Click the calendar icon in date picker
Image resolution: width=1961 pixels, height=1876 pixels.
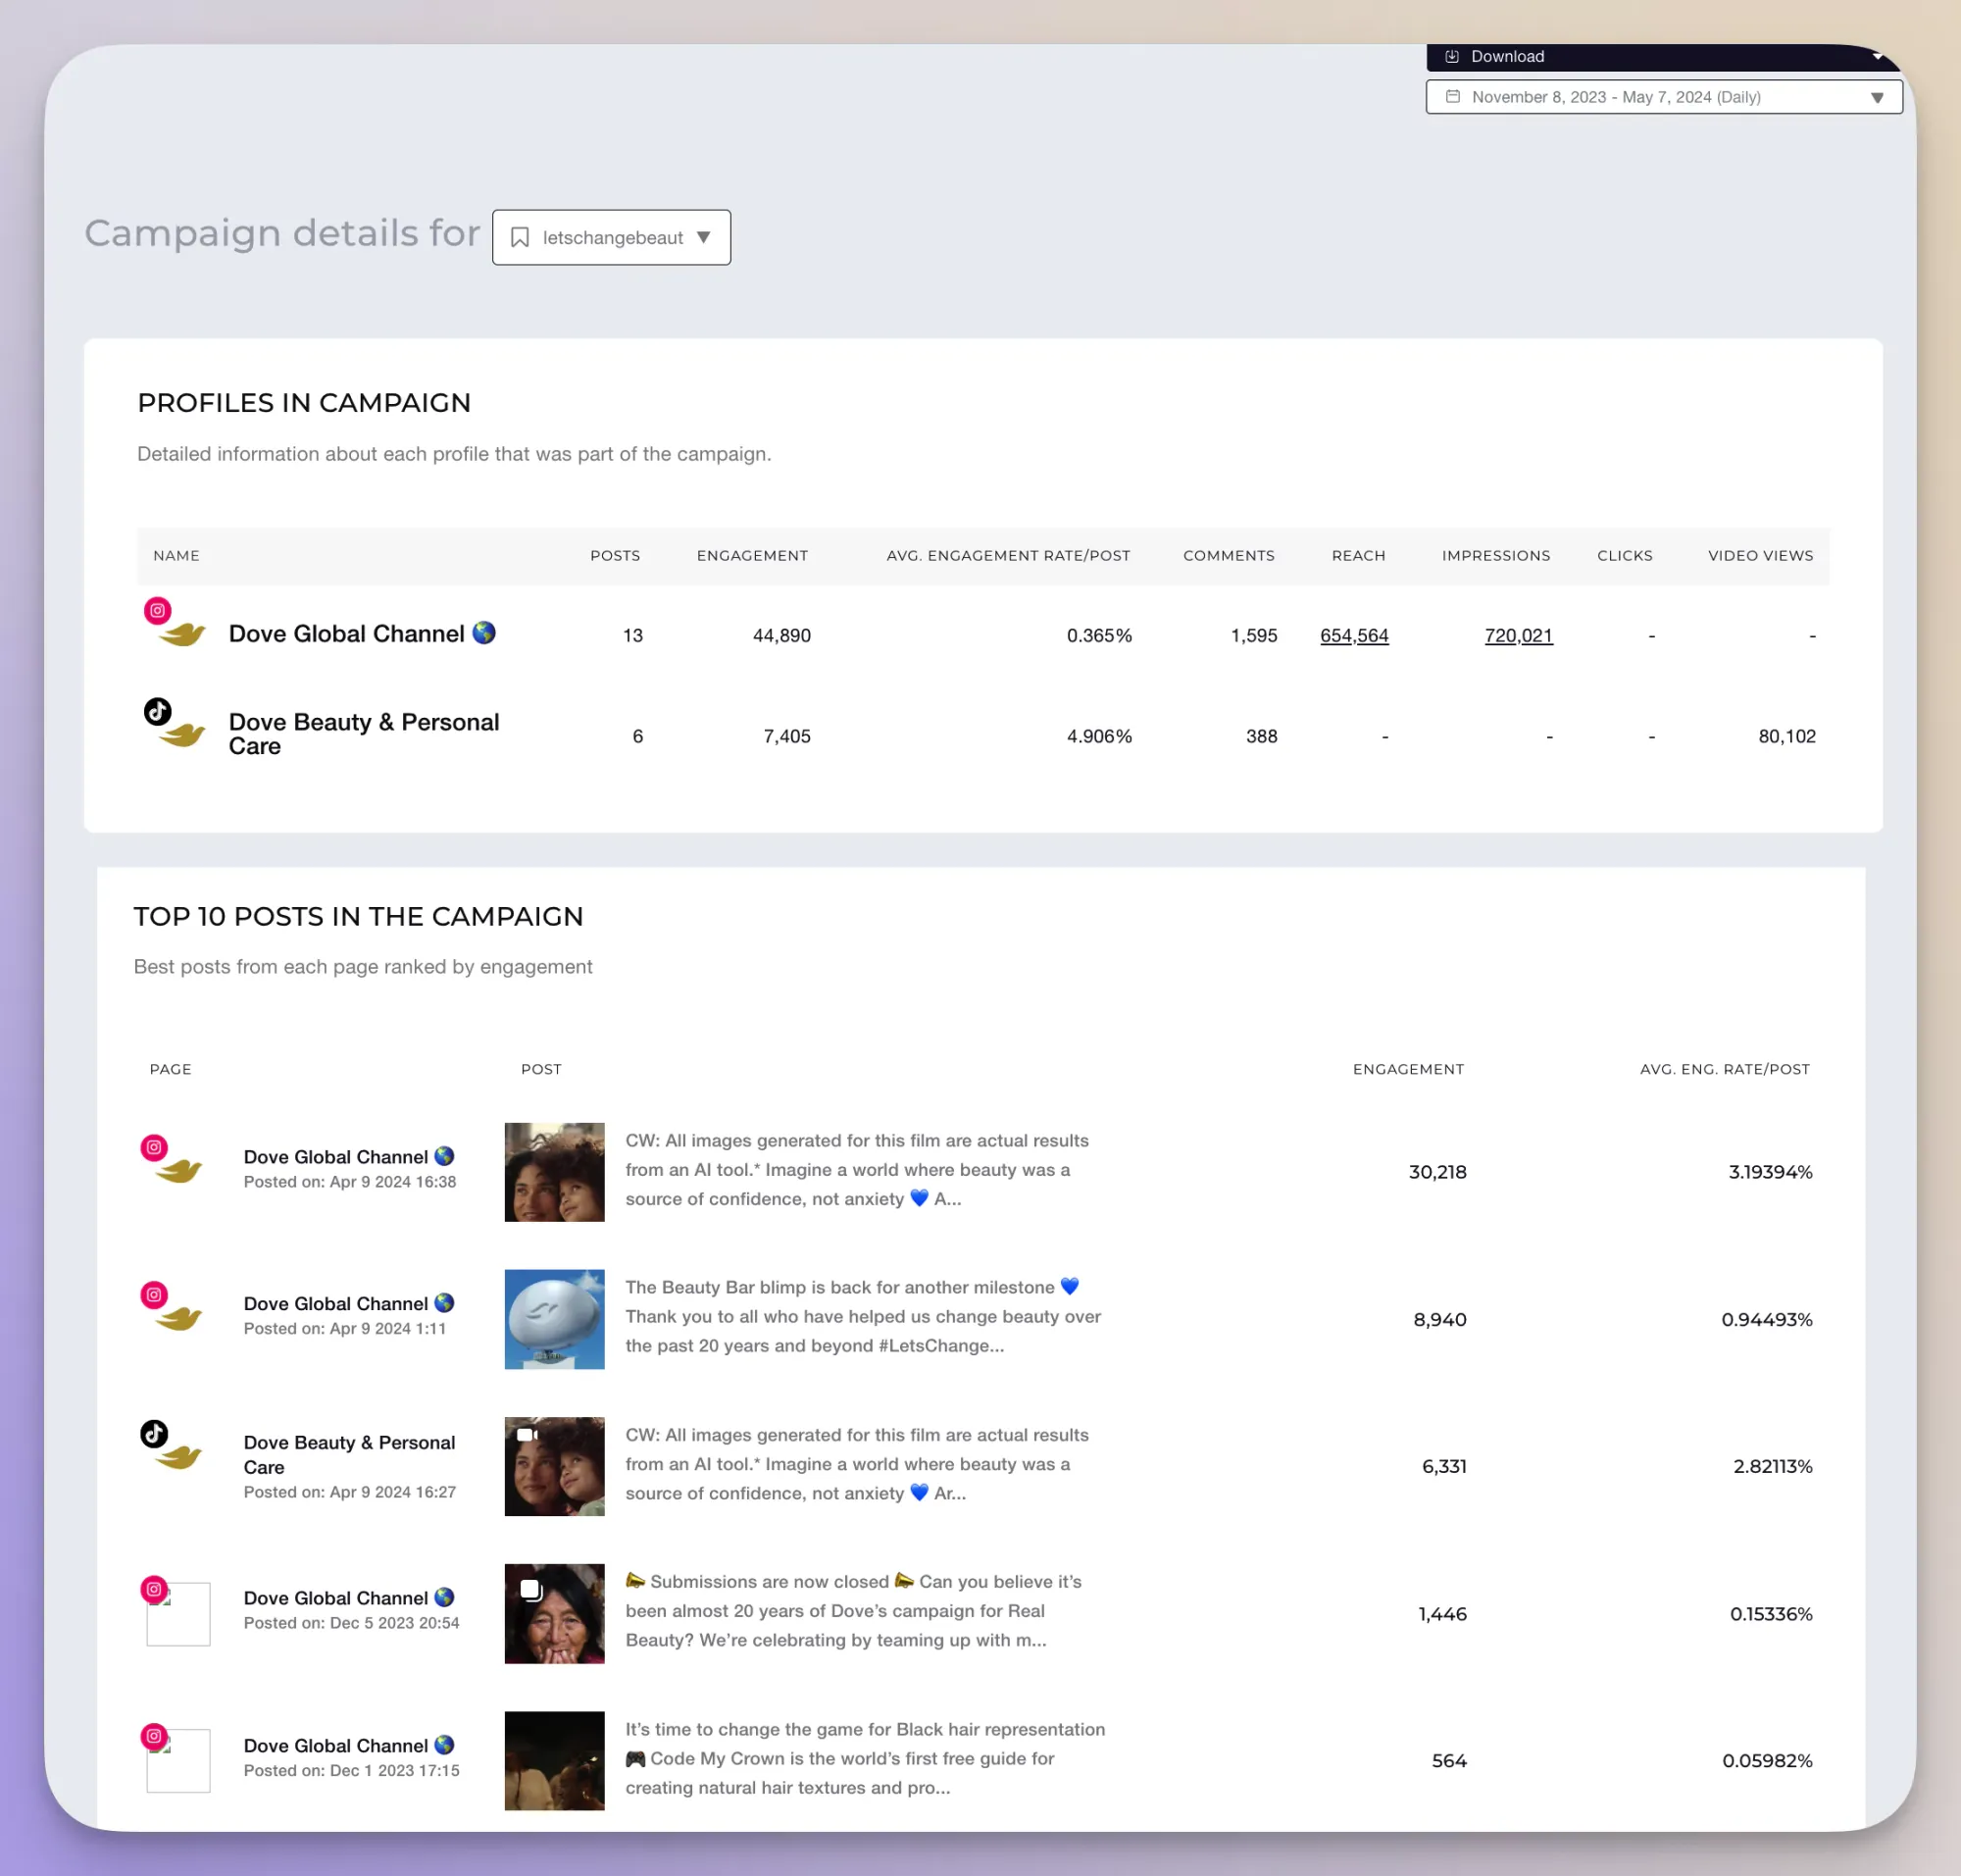(1452, 97)
